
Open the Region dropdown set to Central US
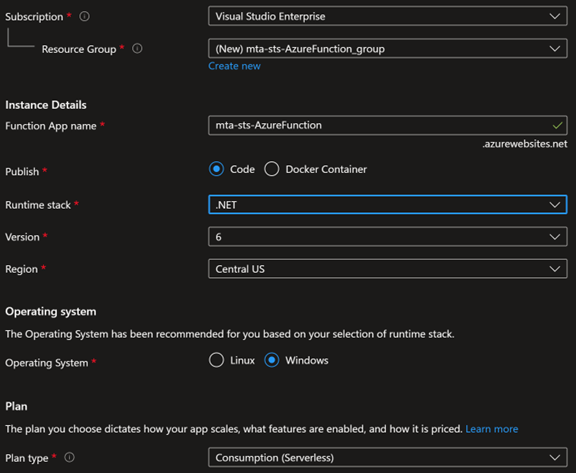388,269
